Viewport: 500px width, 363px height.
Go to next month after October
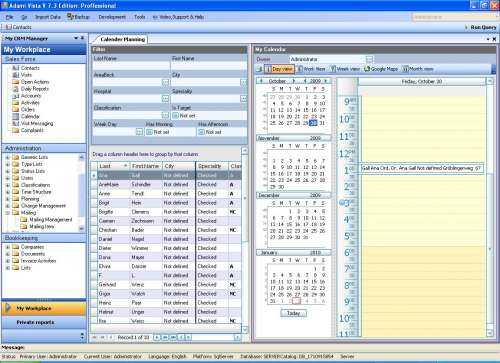tap(294, 81)
